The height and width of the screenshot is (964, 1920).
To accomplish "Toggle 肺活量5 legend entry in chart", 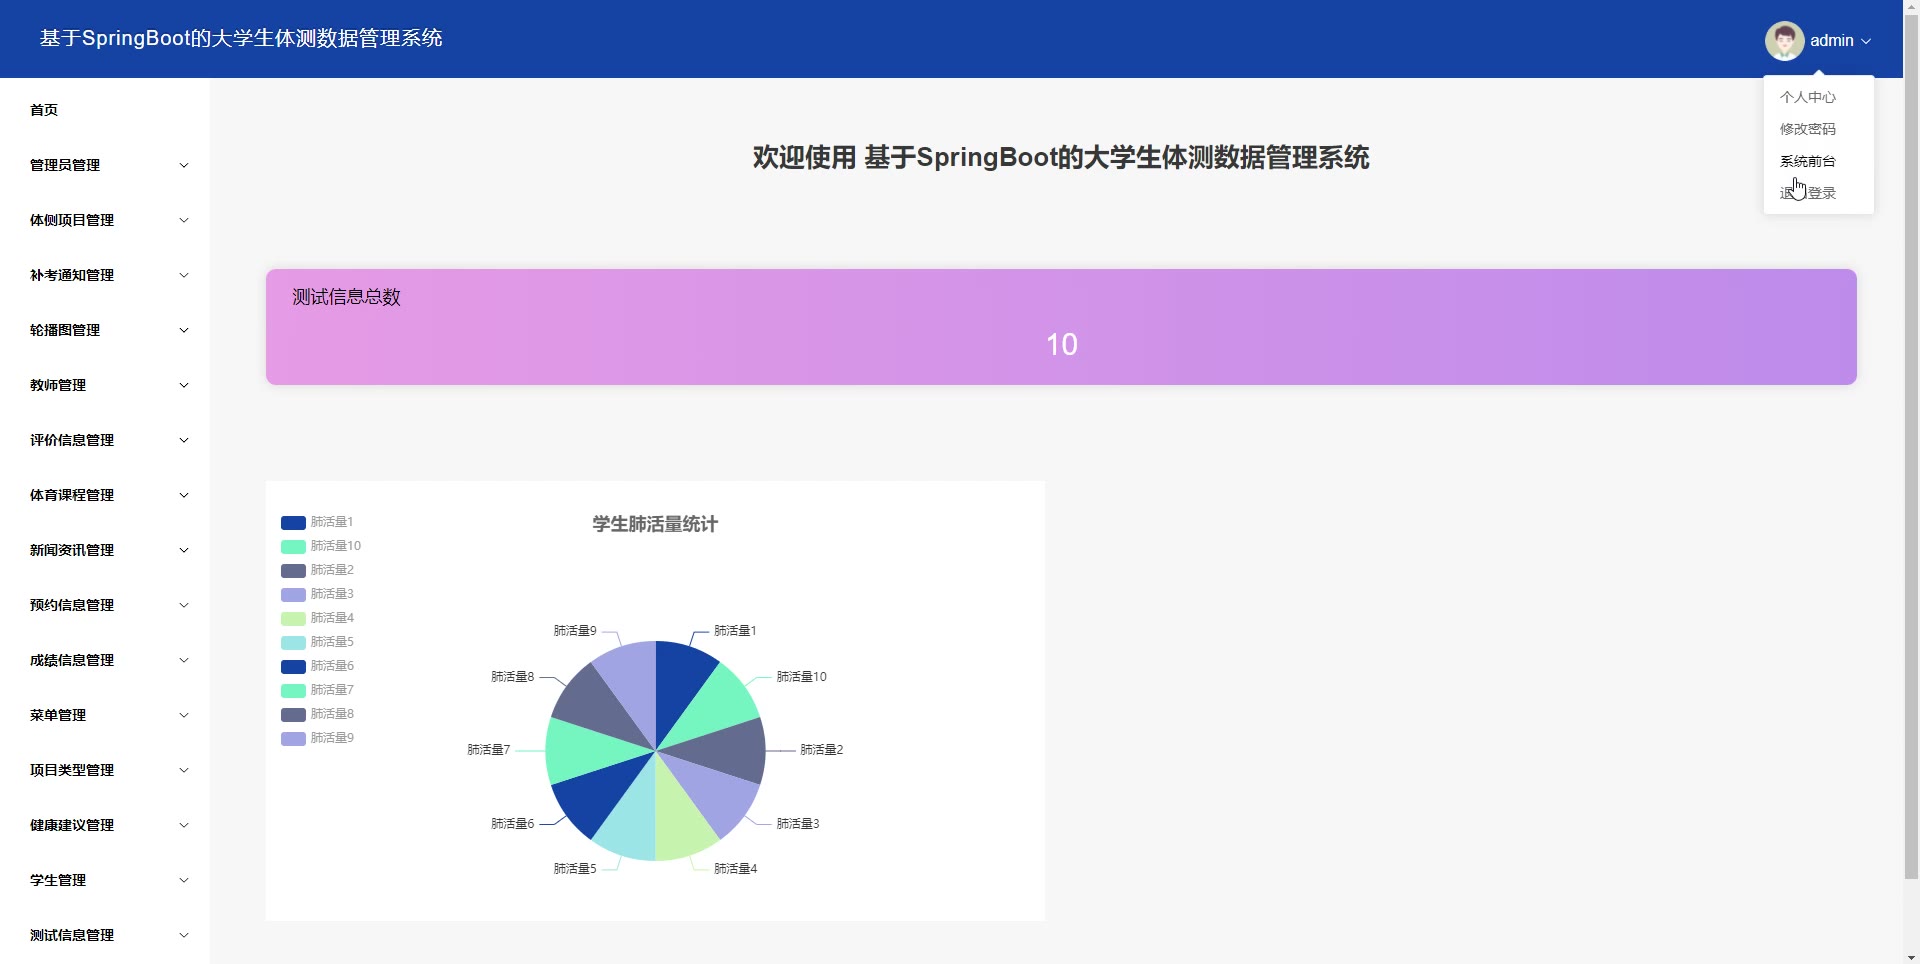I will click(317, 642).
